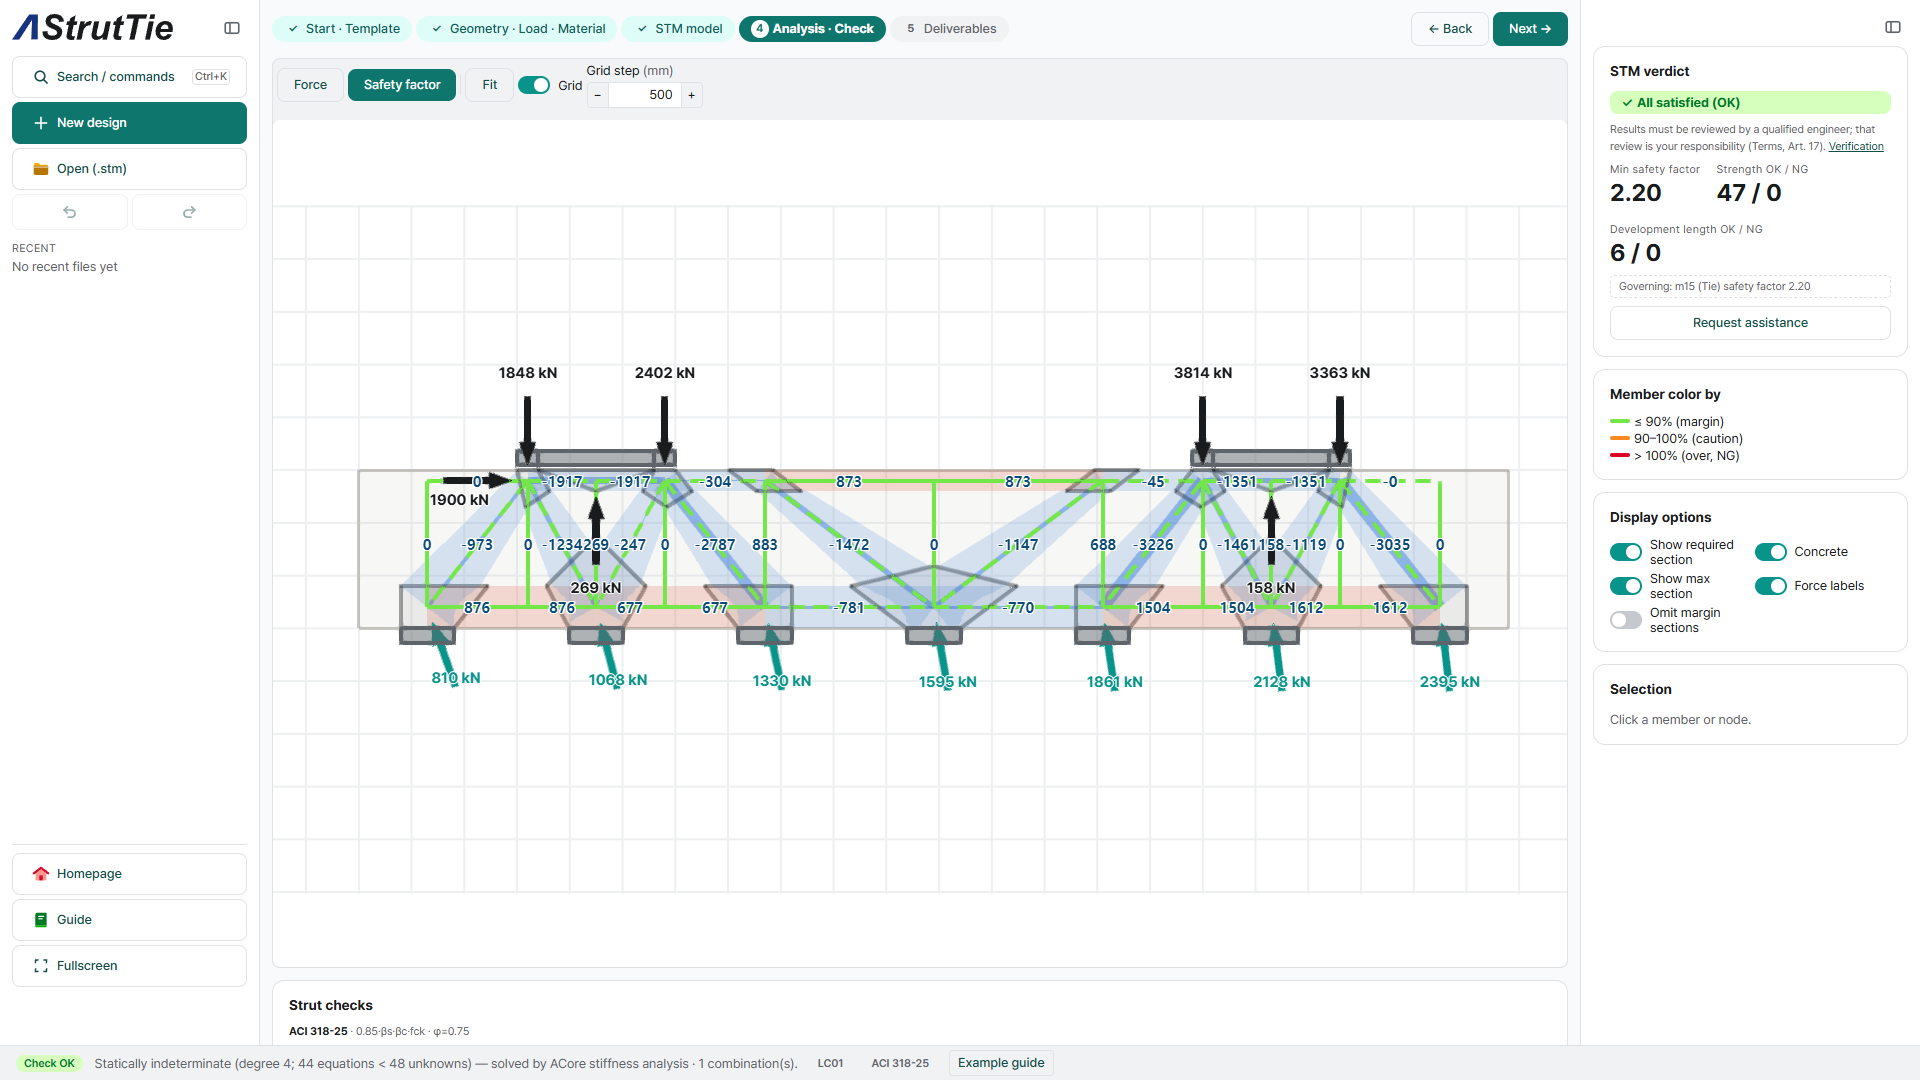
Task: Decrease the grid step value
Action: (598, 95)
